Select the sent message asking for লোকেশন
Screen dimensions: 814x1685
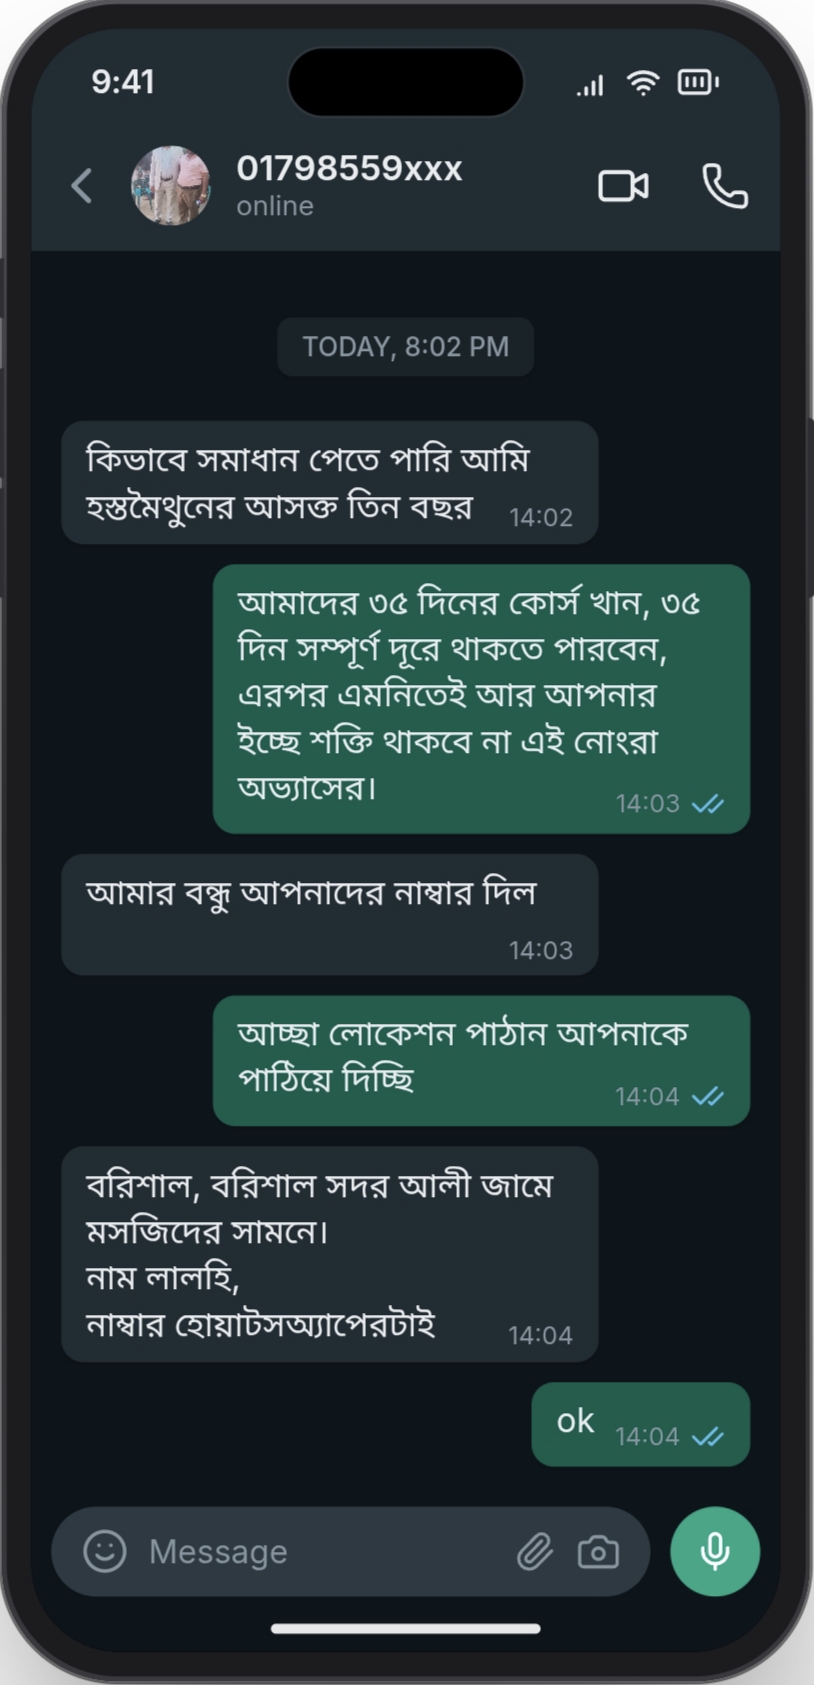(481, 1060)
